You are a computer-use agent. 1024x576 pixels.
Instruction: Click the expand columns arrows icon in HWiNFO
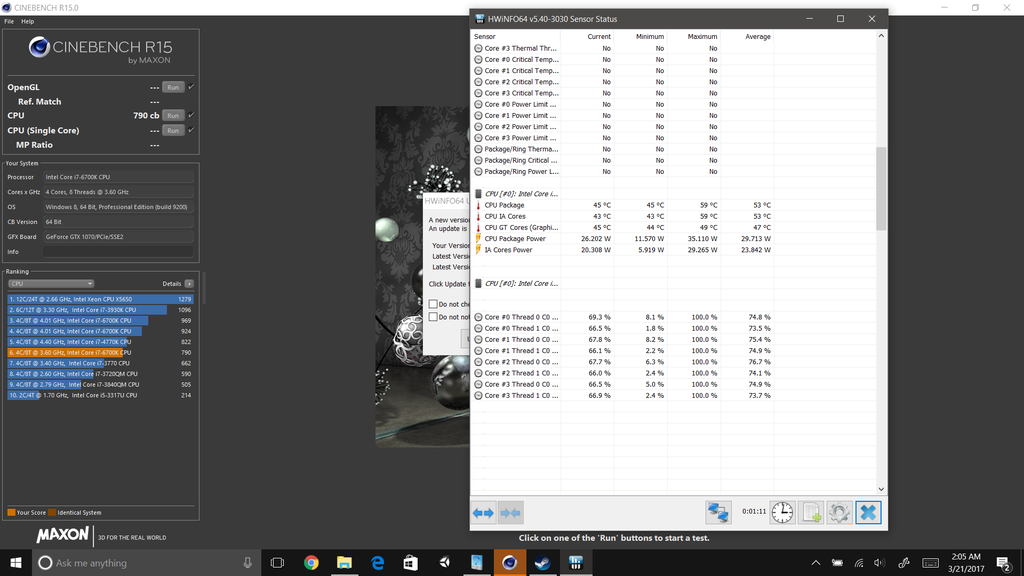coord(483,513)
